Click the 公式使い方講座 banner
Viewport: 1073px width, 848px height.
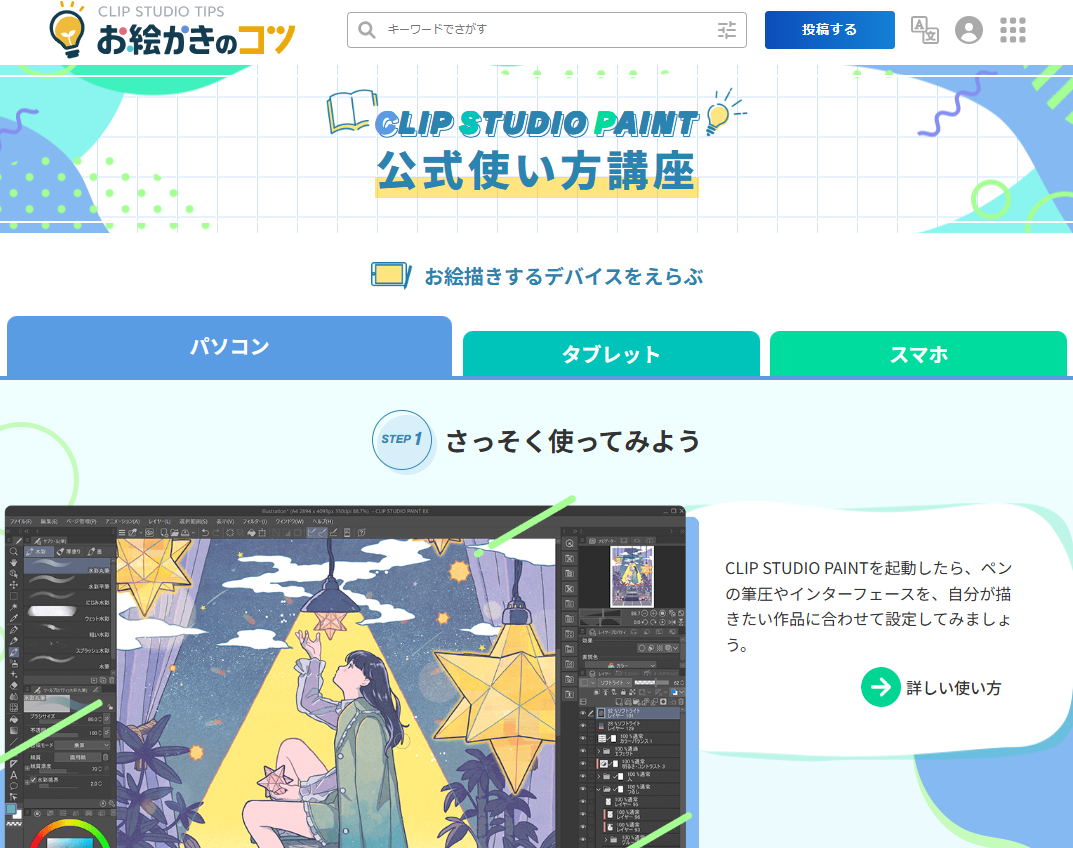(536, 149)
